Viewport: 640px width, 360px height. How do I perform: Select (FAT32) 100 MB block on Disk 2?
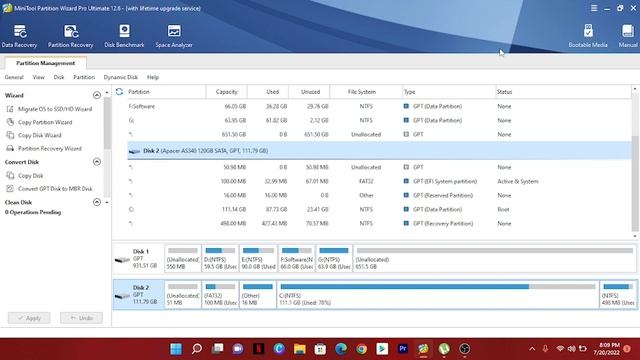click(220, 295)
